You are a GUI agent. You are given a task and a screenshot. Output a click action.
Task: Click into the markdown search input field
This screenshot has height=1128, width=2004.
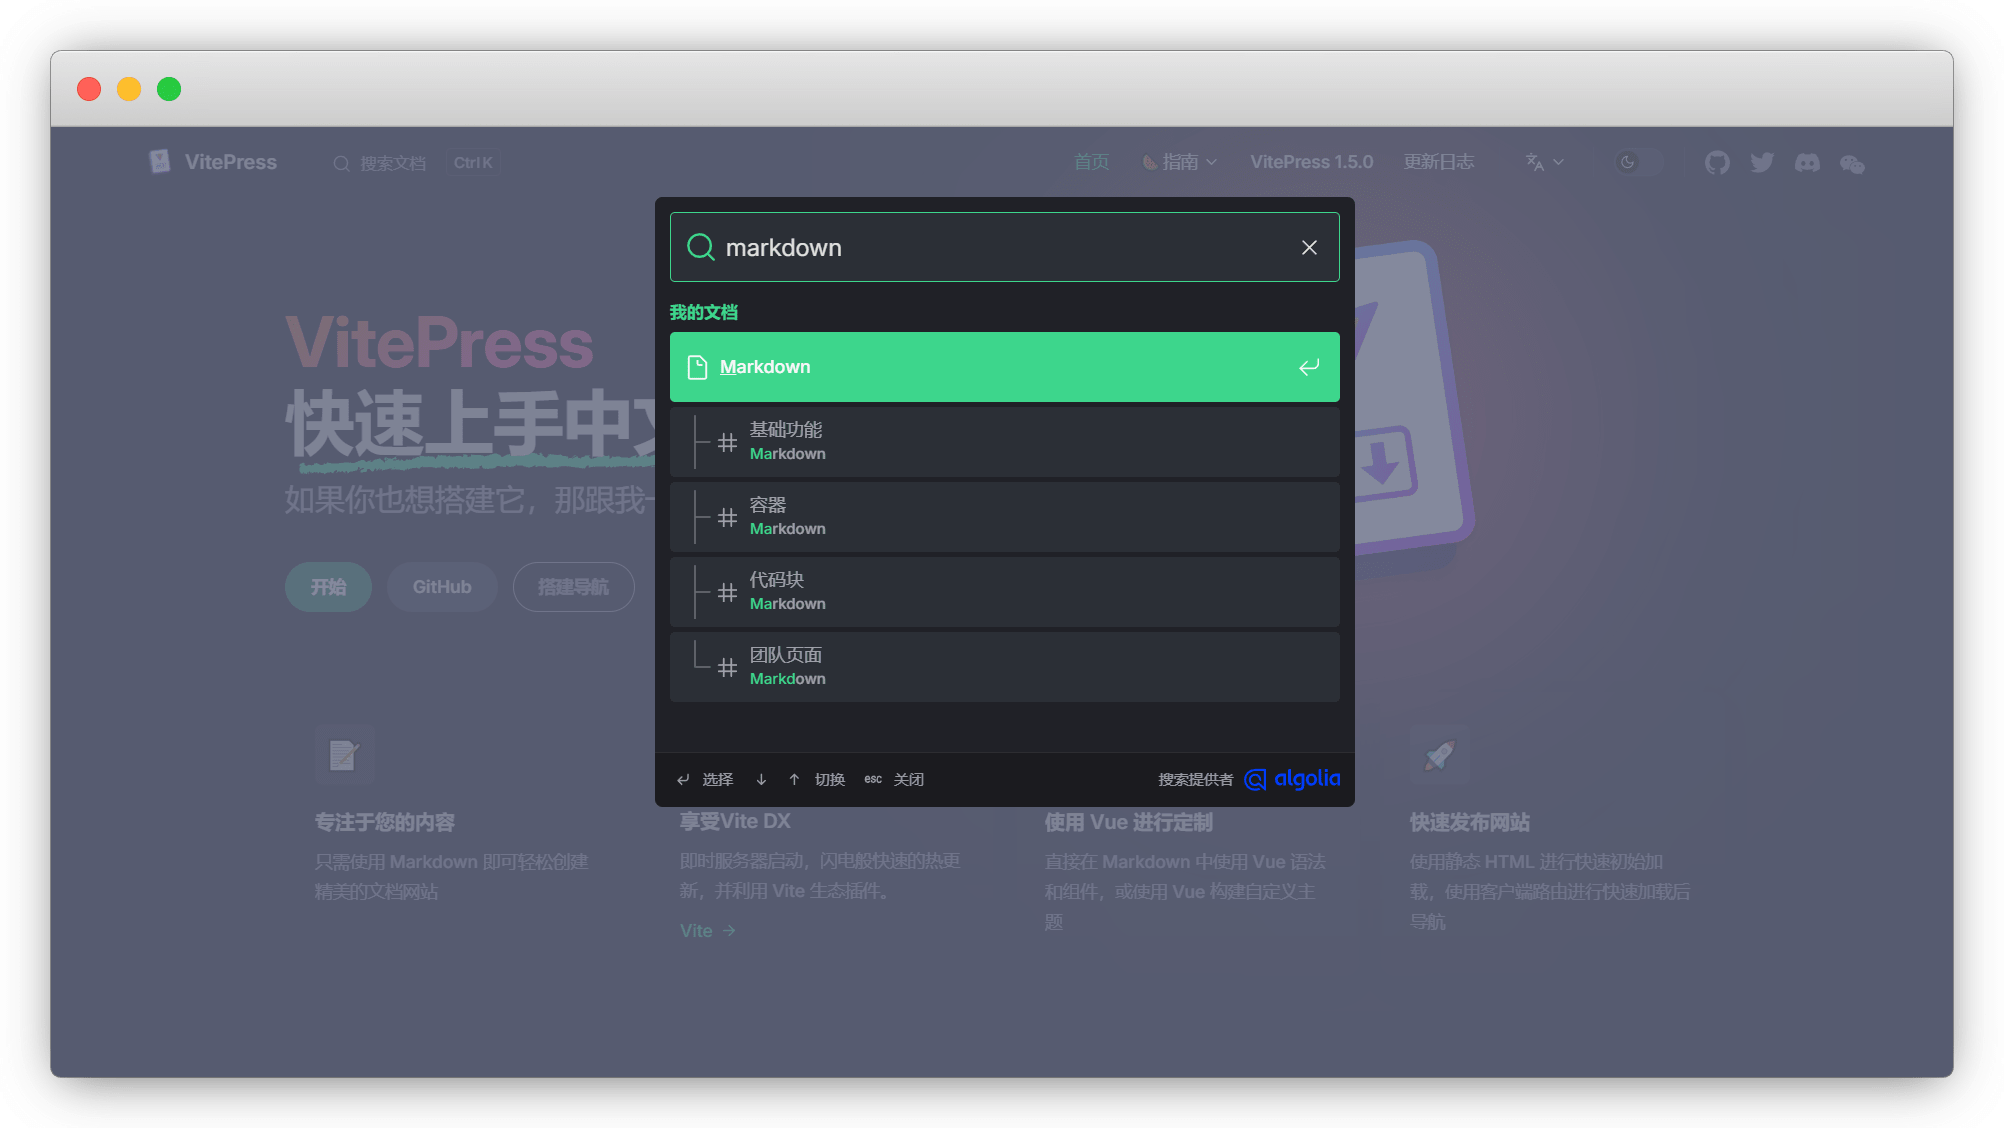(1000, 248)
